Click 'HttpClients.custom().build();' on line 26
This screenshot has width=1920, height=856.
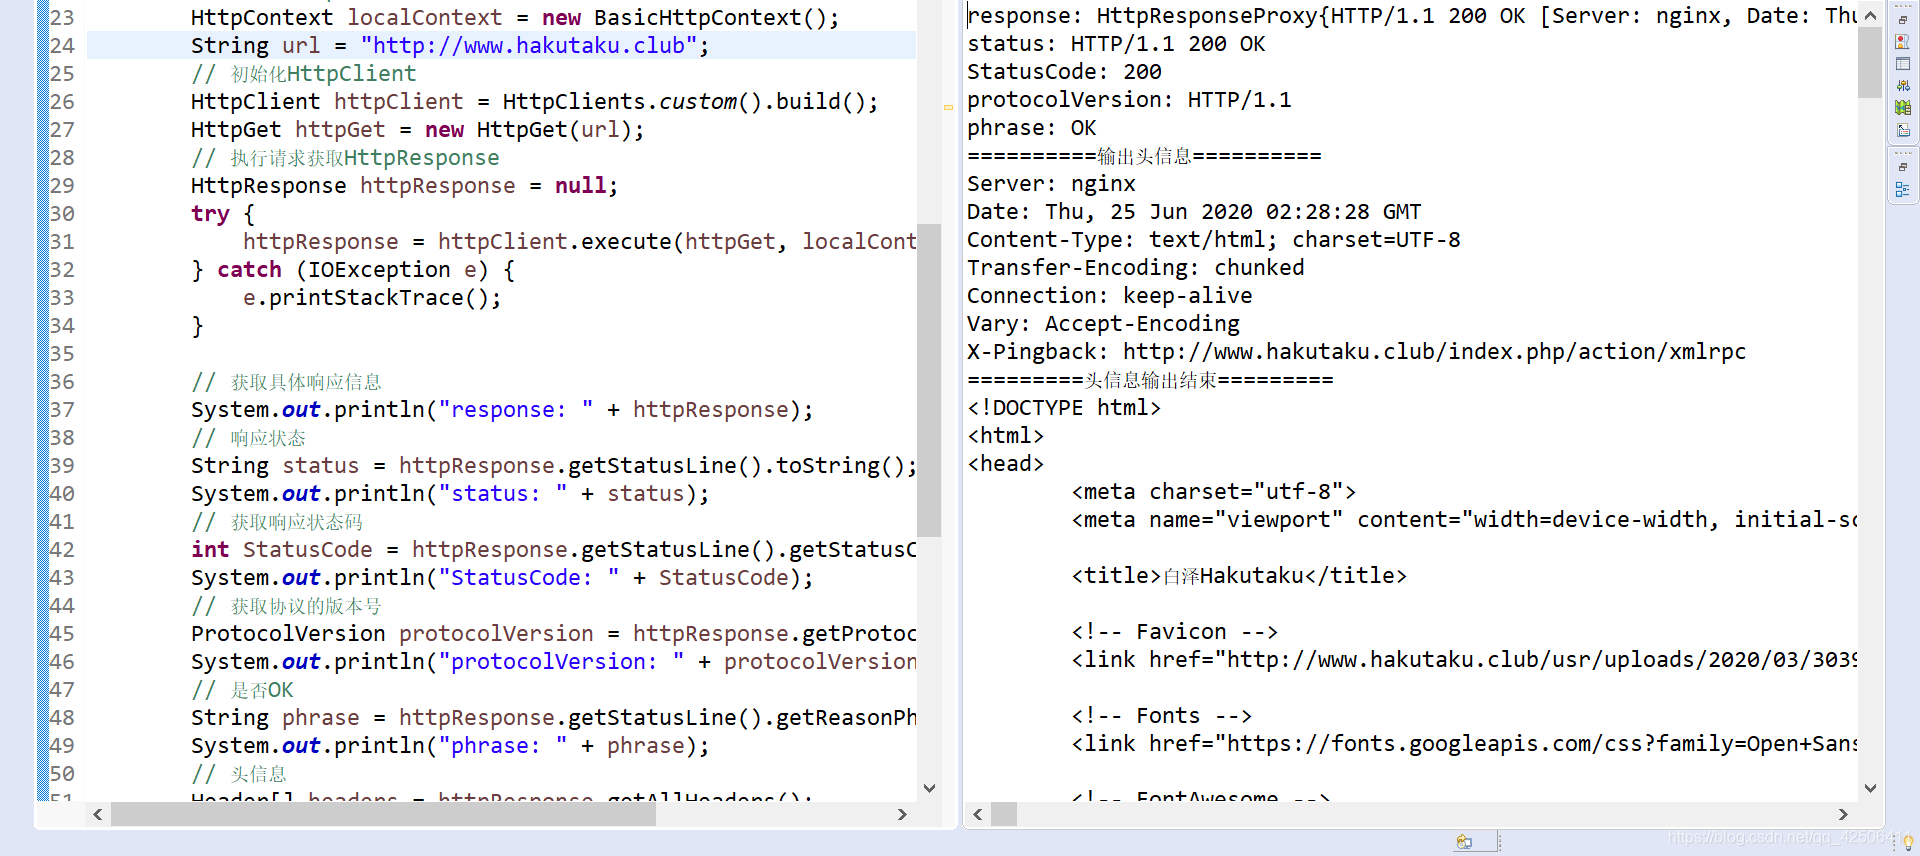(690, 102)
